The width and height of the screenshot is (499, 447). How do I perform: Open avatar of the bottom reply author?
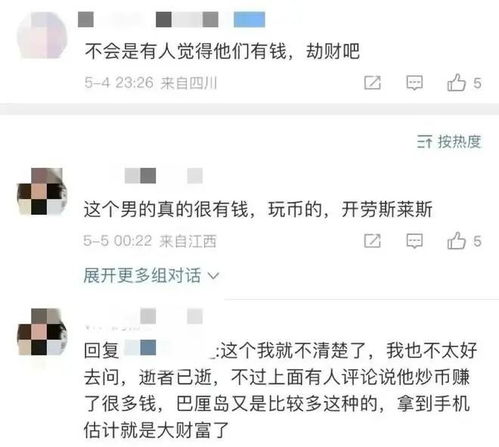click(x=42, y=332)
